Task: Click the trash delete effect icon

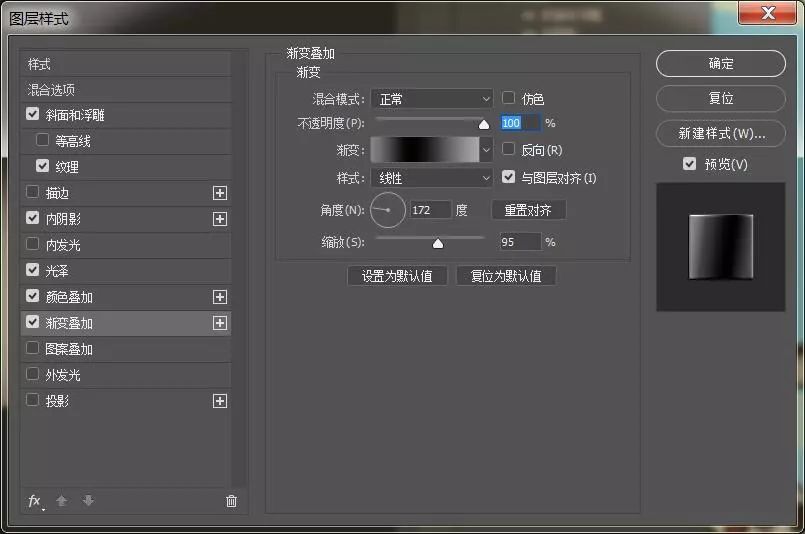Action: [x=231, y=501]
